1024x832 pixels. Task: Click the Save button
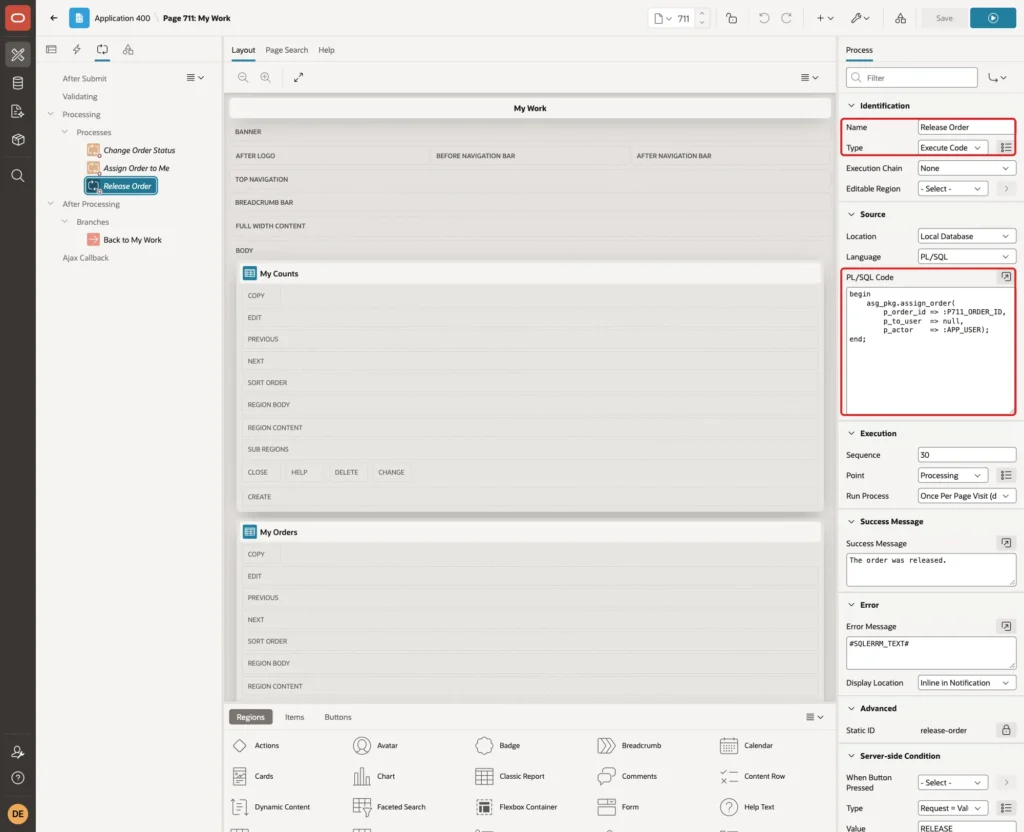tap(944, 18)
